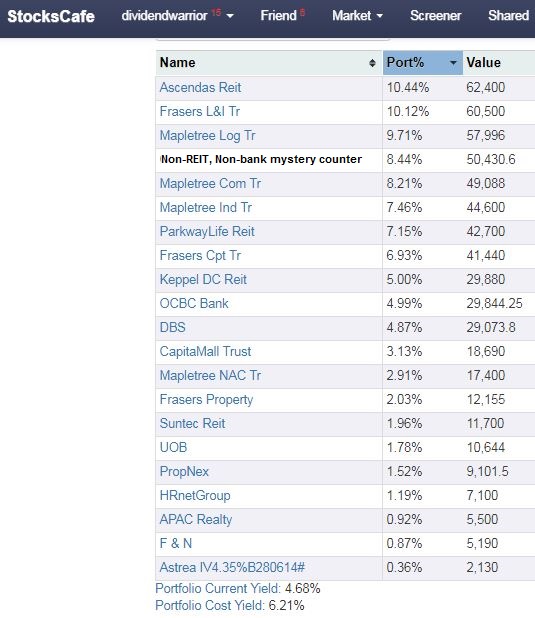Open the Screener page

[435, 16]
